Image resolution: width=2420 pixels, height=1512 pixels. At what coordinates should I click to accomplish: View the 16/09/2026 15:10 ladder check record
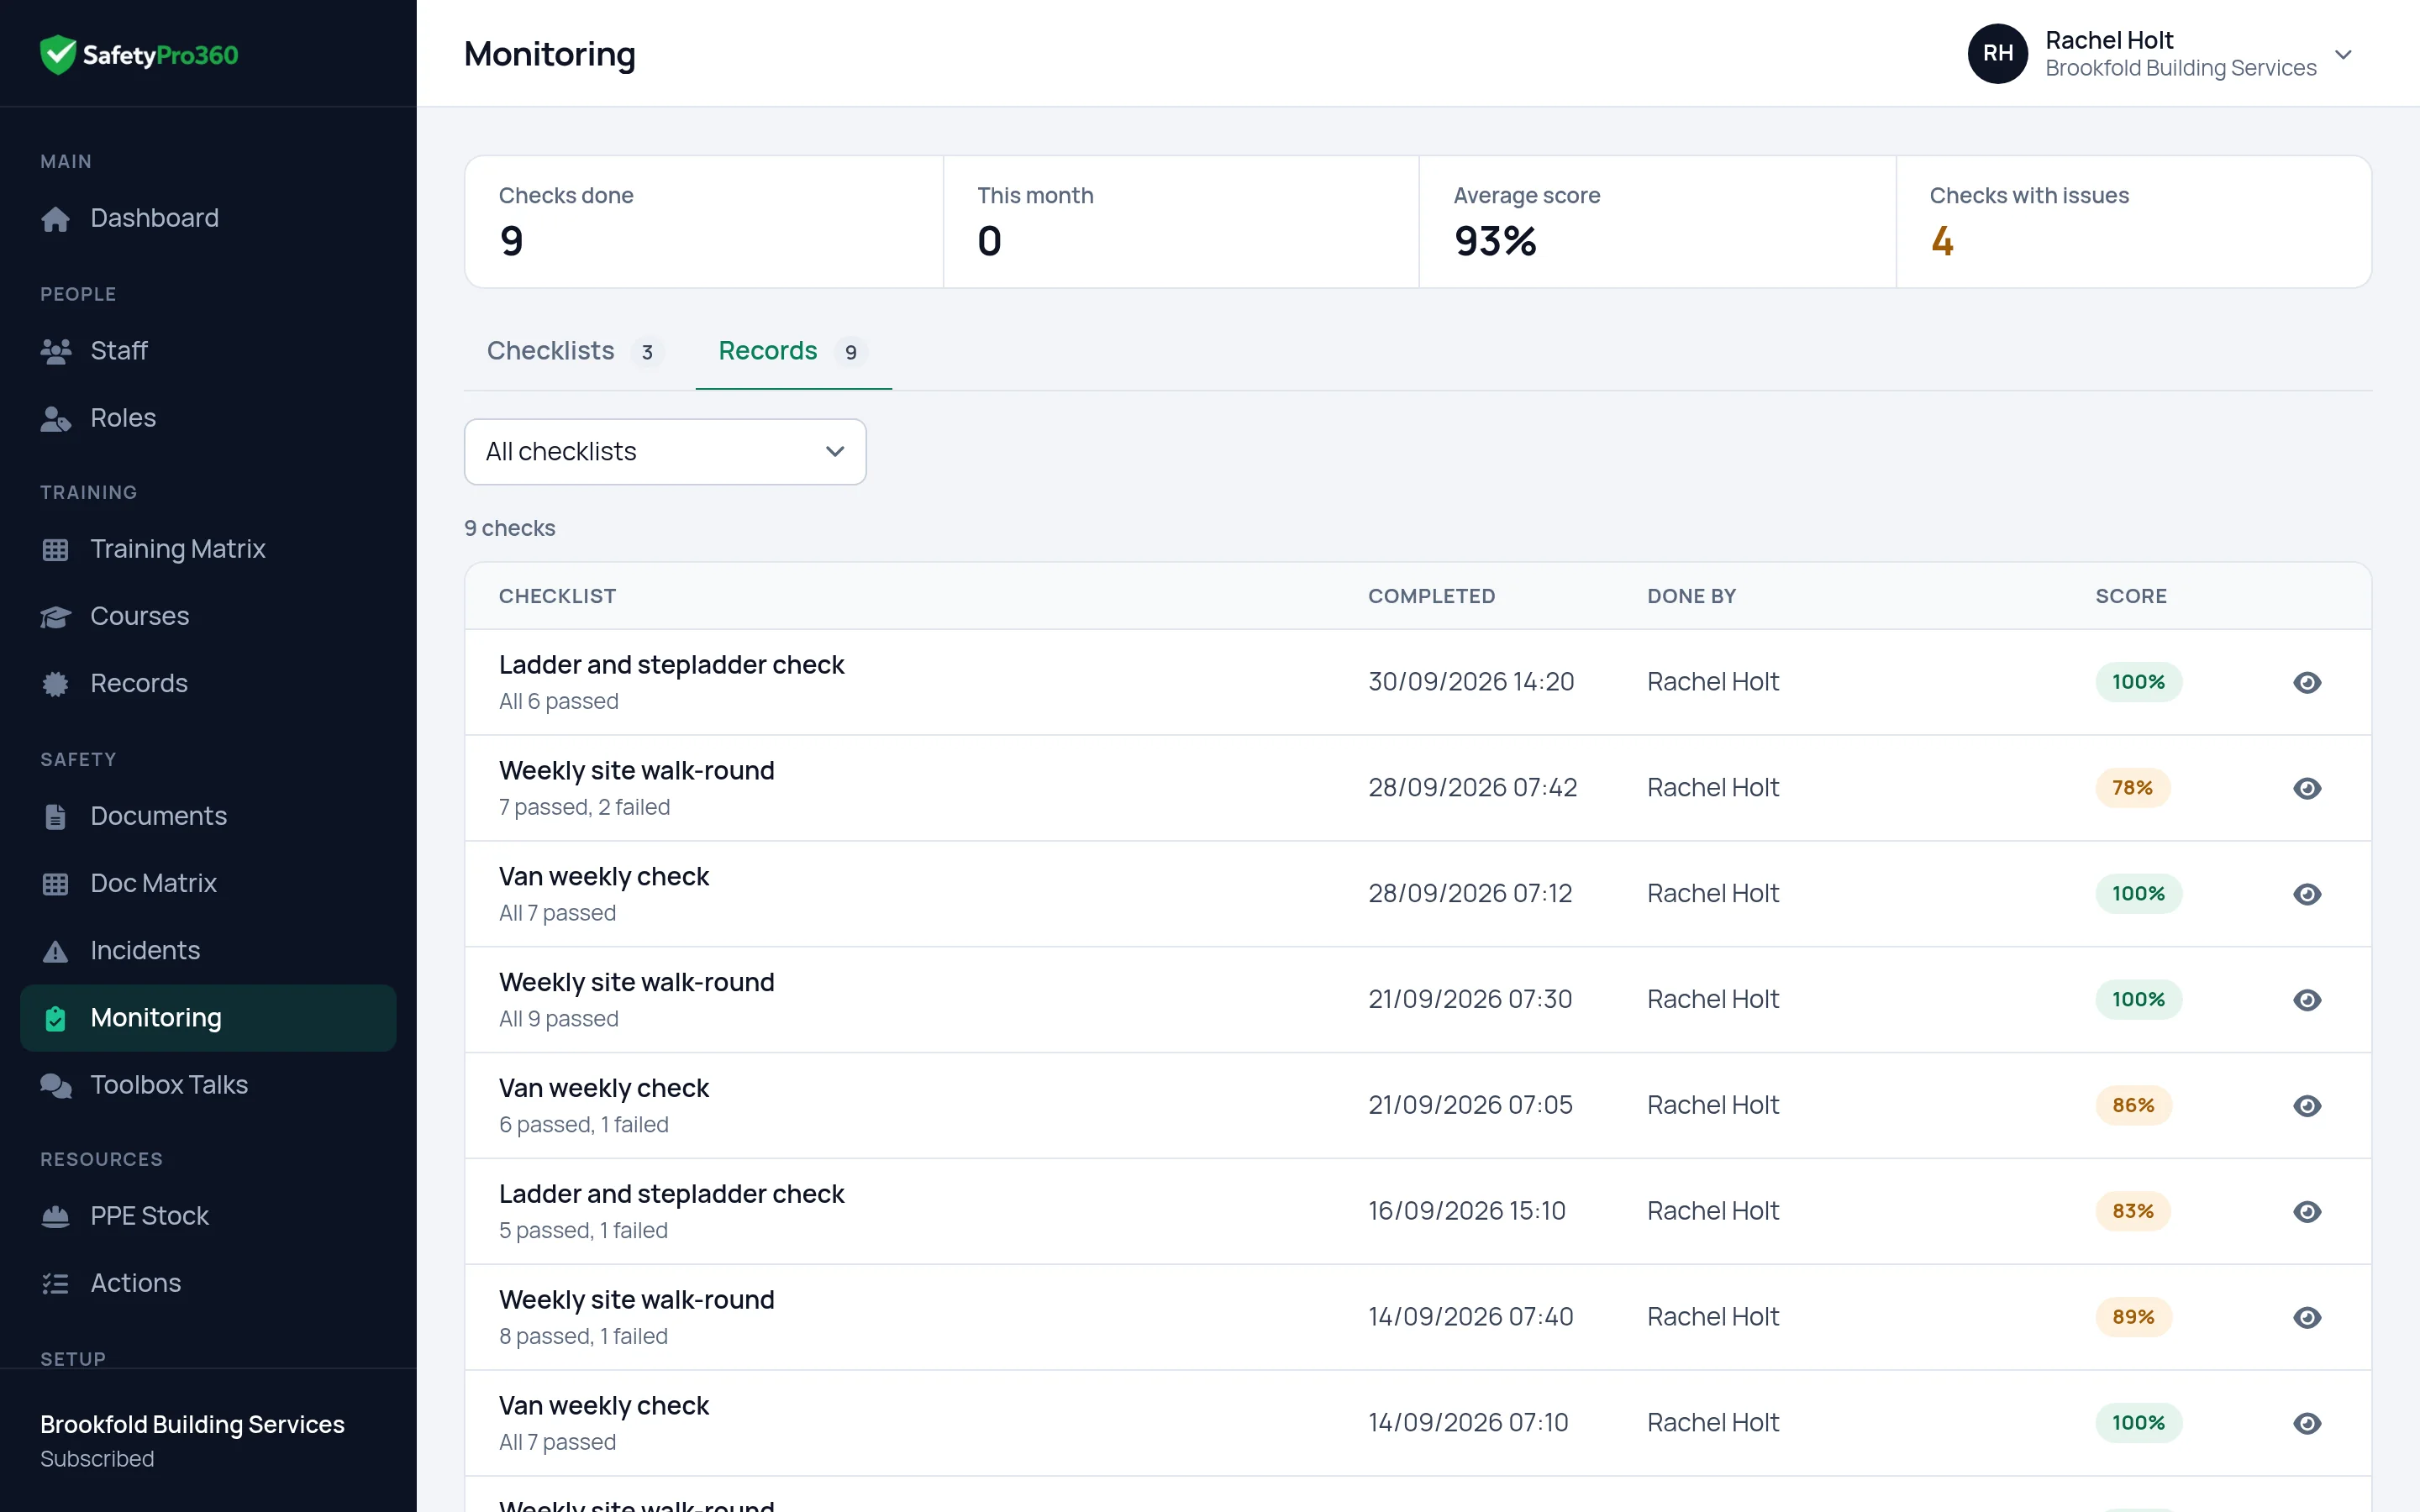tap(2306, 1211)
